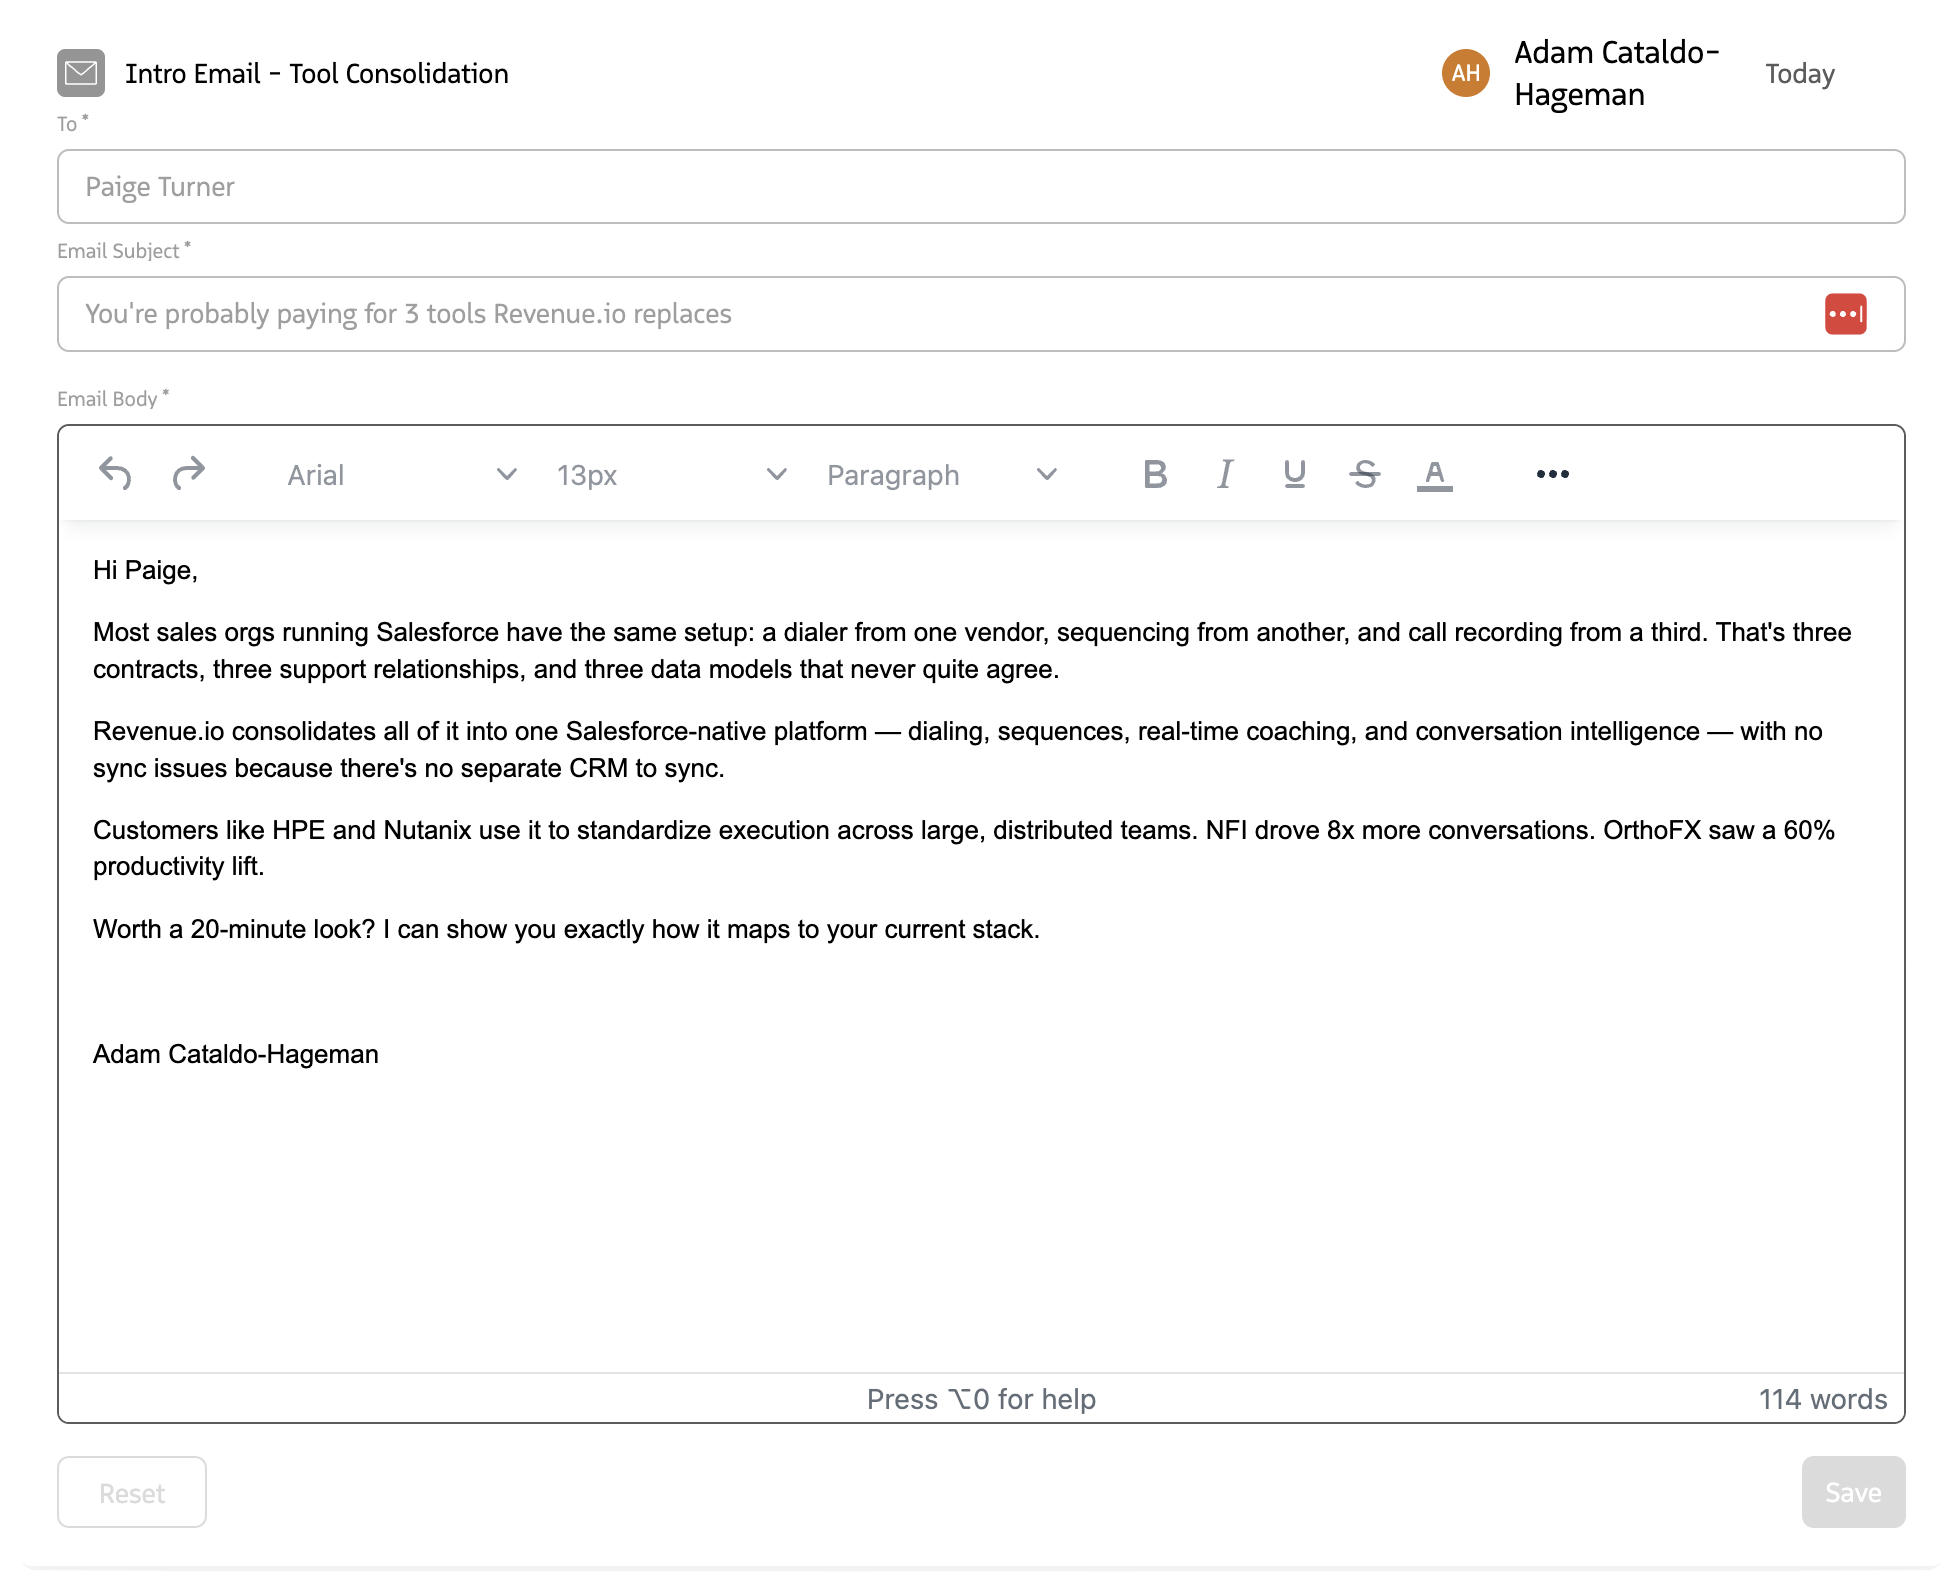Image resolution: width=1960 pixels, height=1576 pixels.
Task: Click the Reset button
Action: pyautogui.click(x=131, y=1492)
